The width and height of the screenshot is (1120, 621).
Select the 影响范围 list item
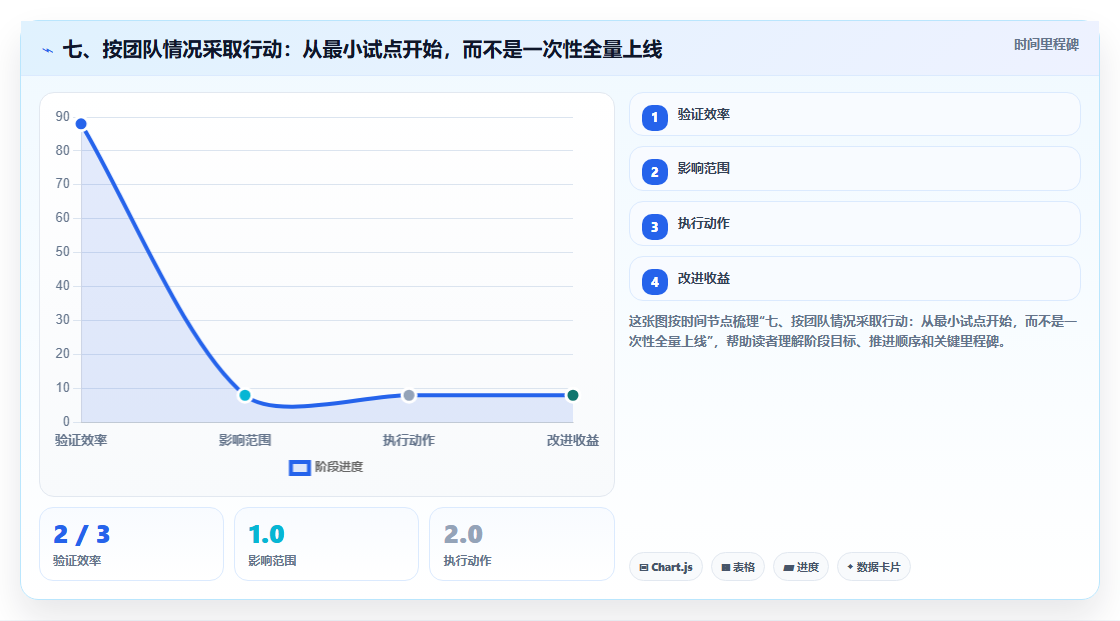(x=854, y=169)
